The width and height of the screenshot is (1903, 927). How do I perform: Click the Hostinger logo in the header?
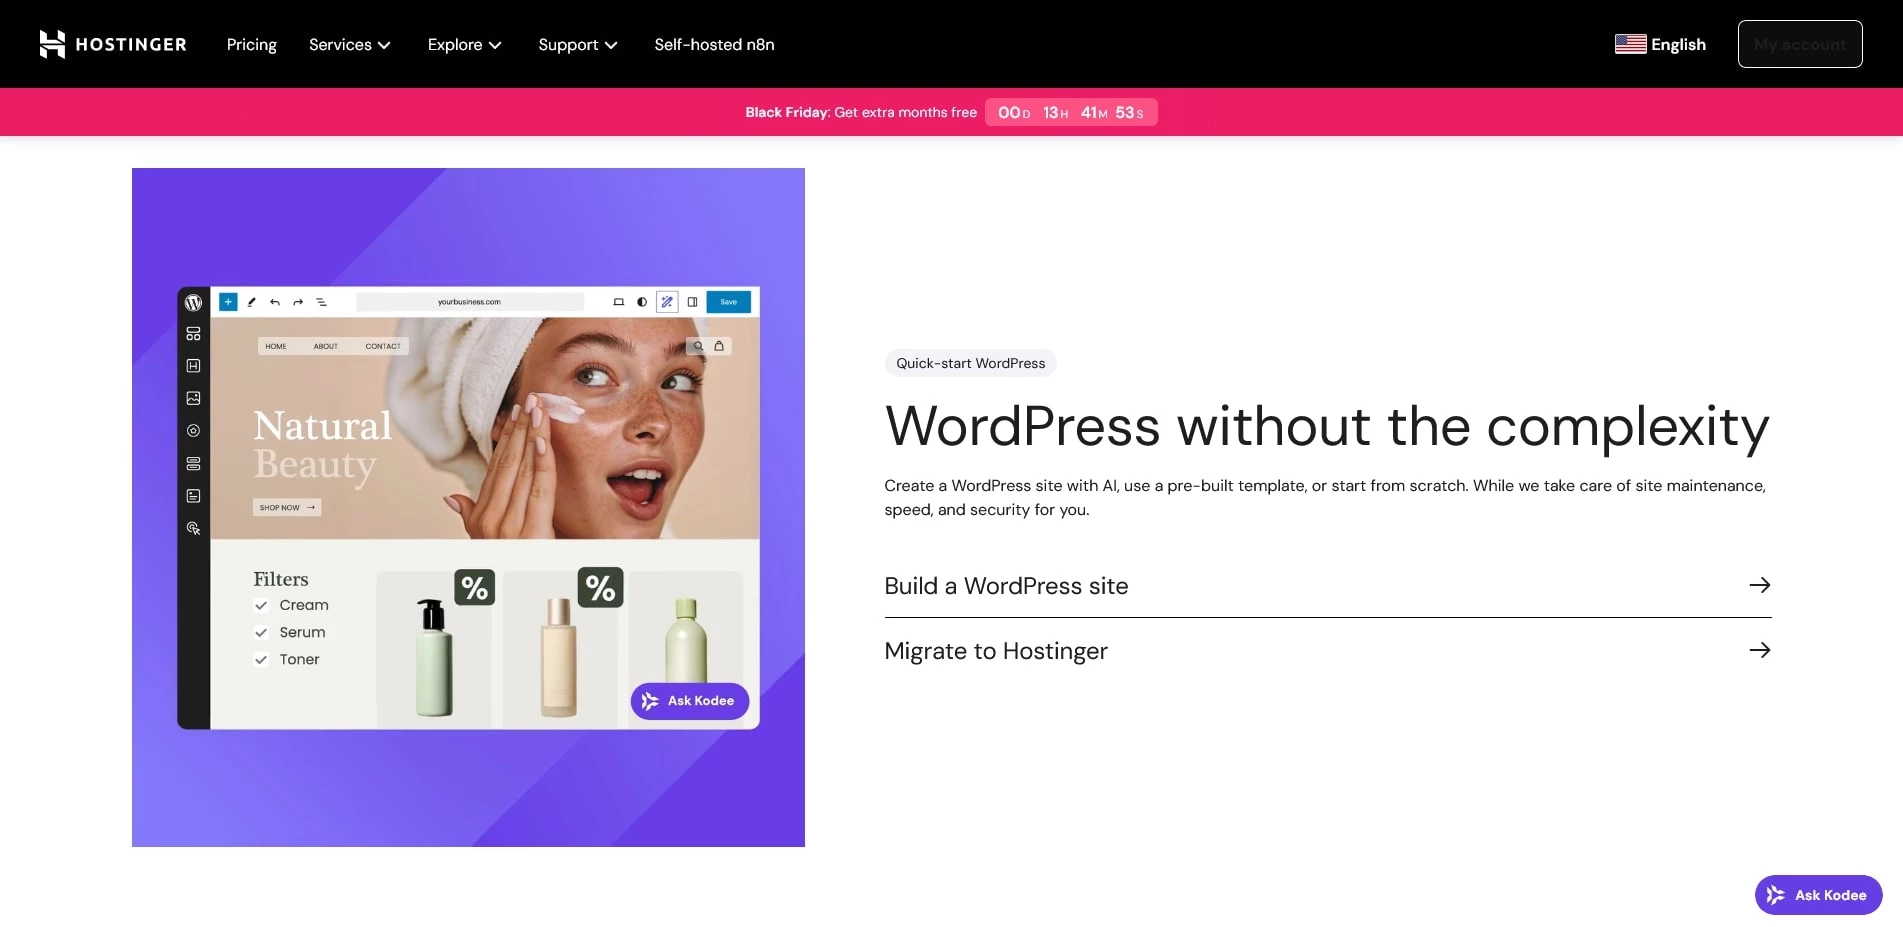[112, 44]
